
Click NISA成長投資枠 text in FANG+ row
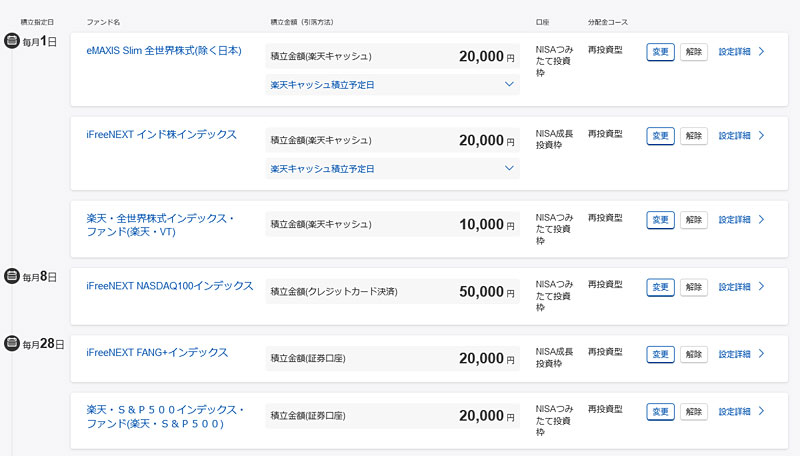click(554, 358)
